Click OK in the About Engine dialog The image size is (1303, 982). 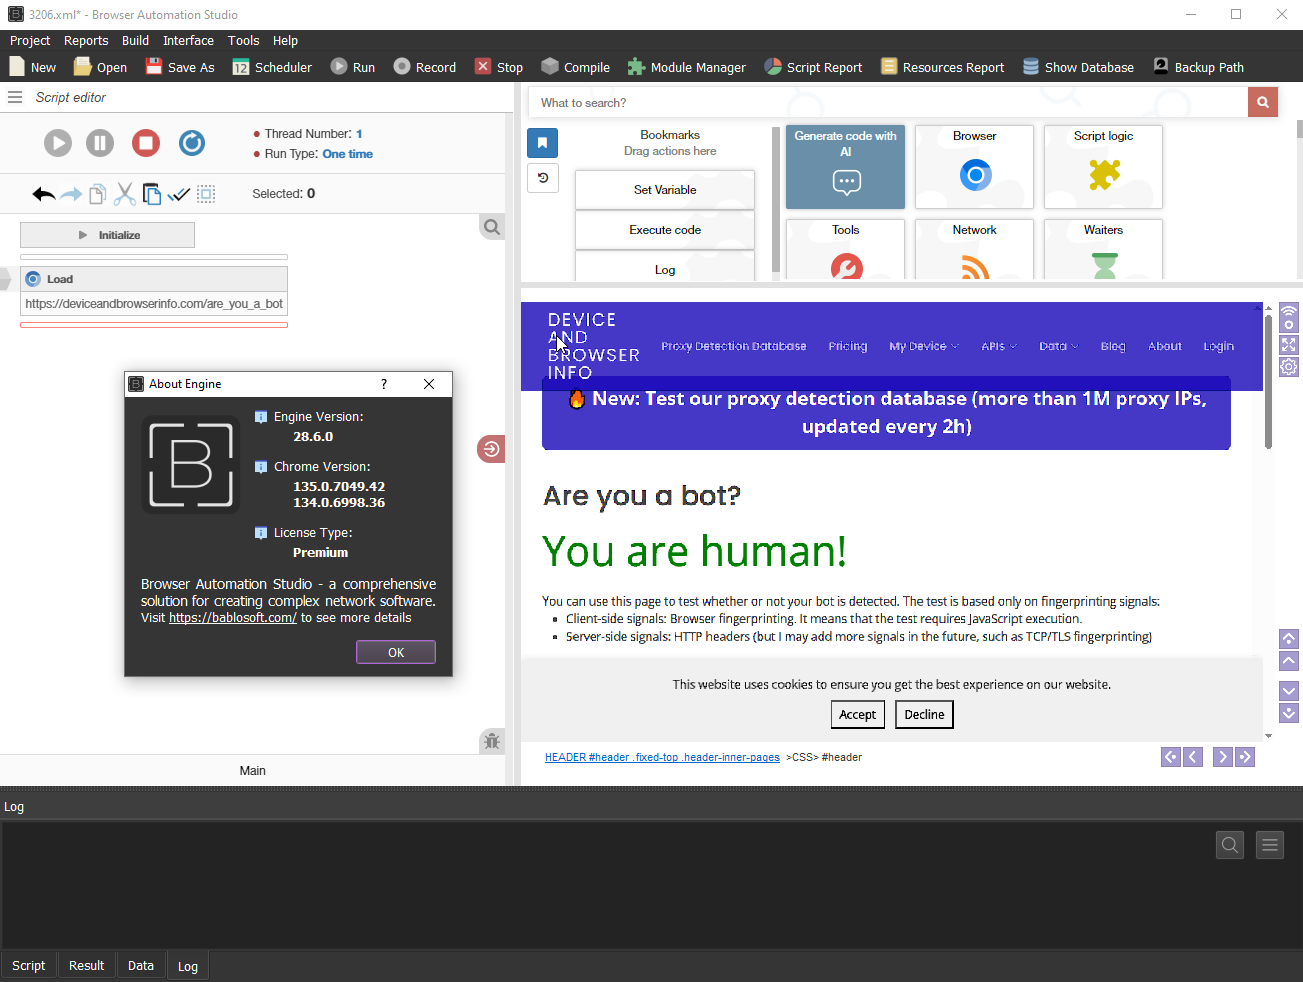[x=396, y=652]
